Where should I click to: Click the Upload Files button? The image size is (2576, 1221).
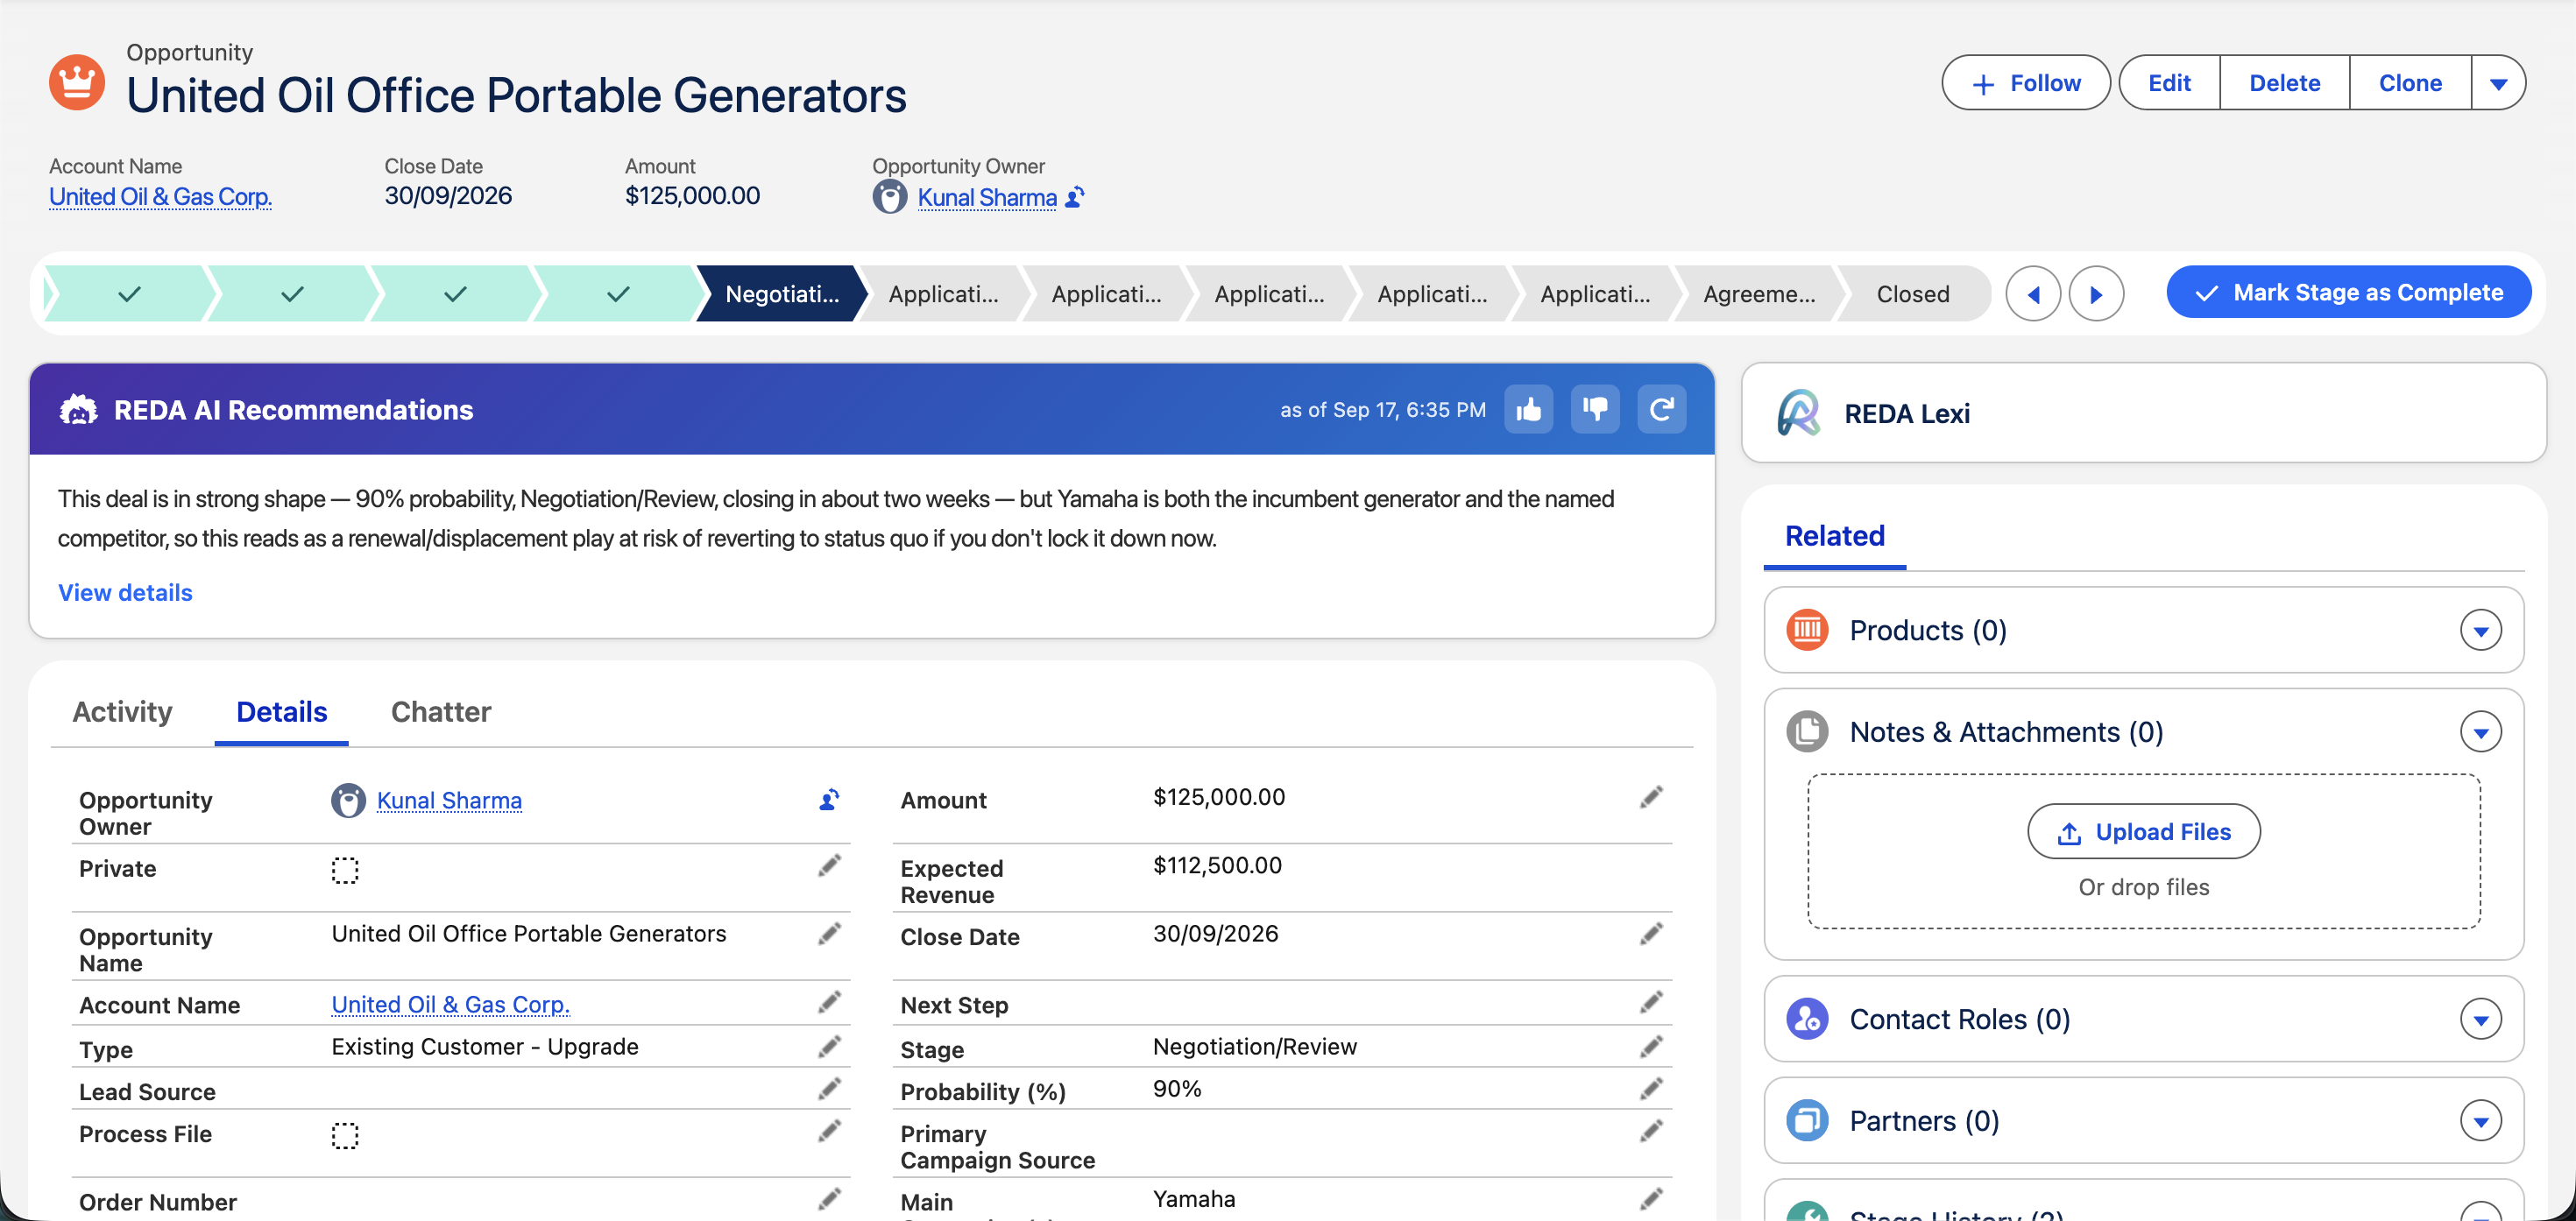point(2143,831)
